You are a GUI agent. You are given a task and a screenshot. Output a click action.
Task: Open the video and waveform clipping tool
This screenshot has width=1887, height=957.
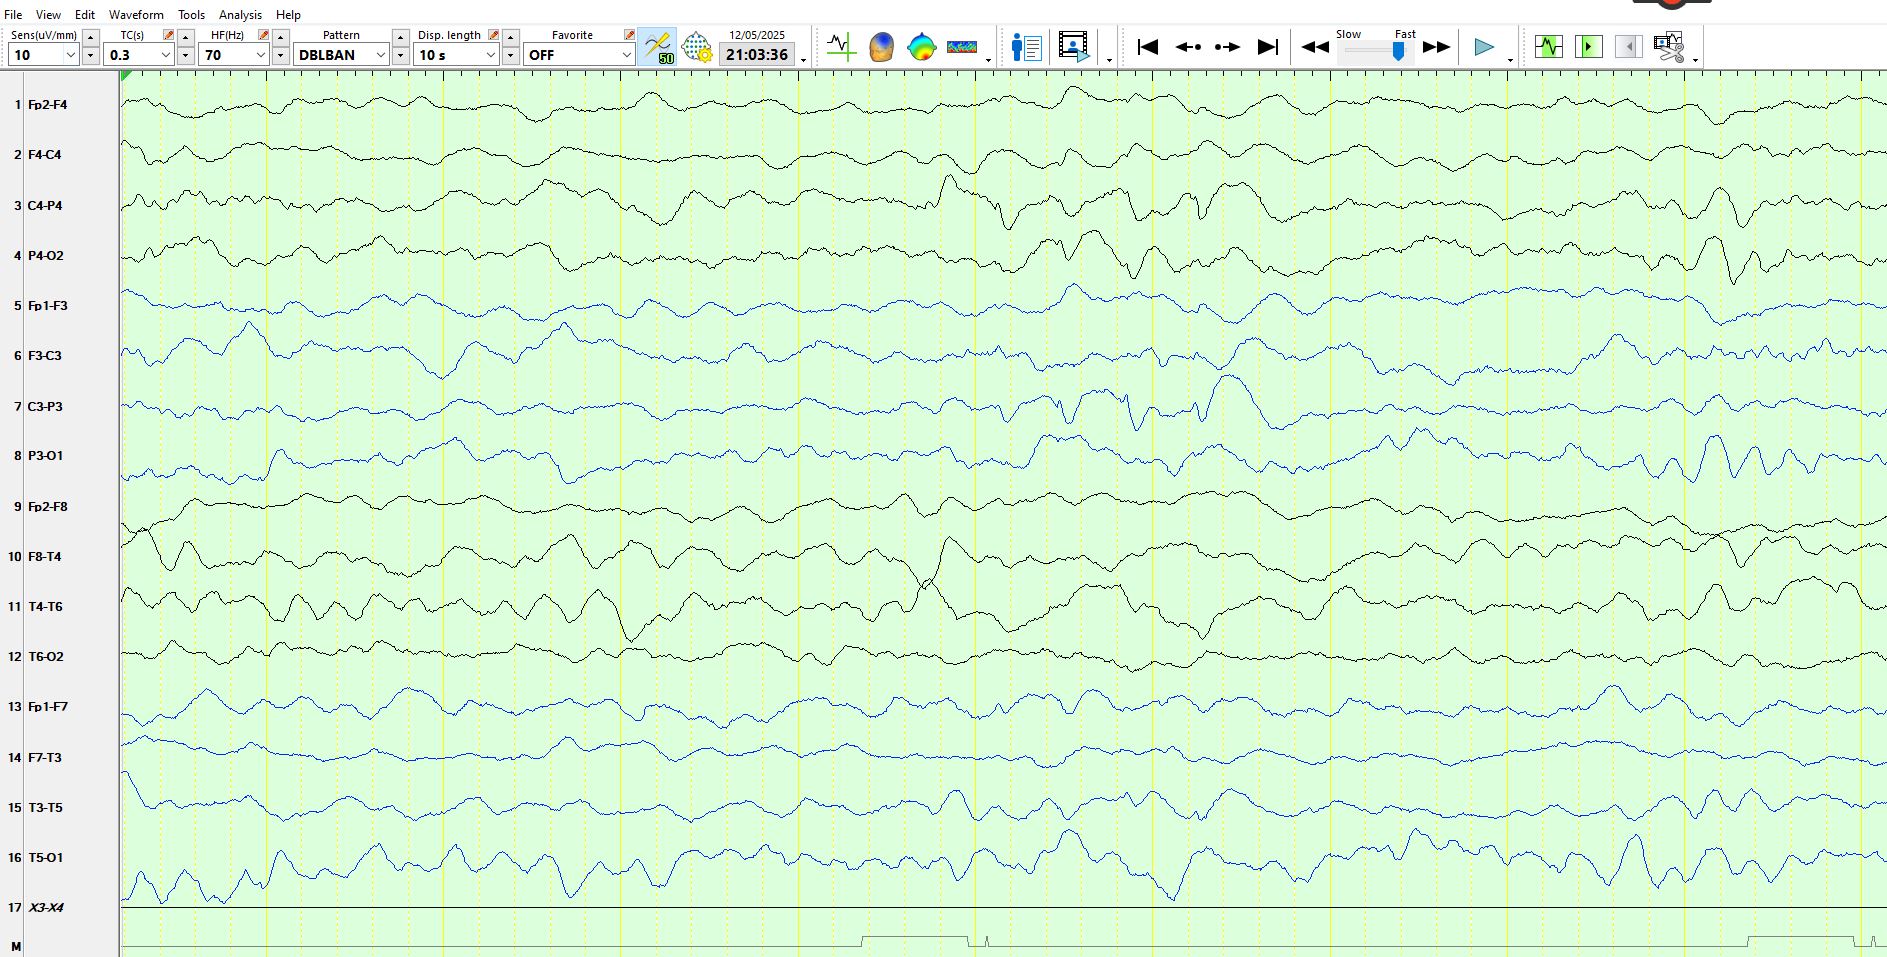pyautogui.click(x=1668, y=47)
